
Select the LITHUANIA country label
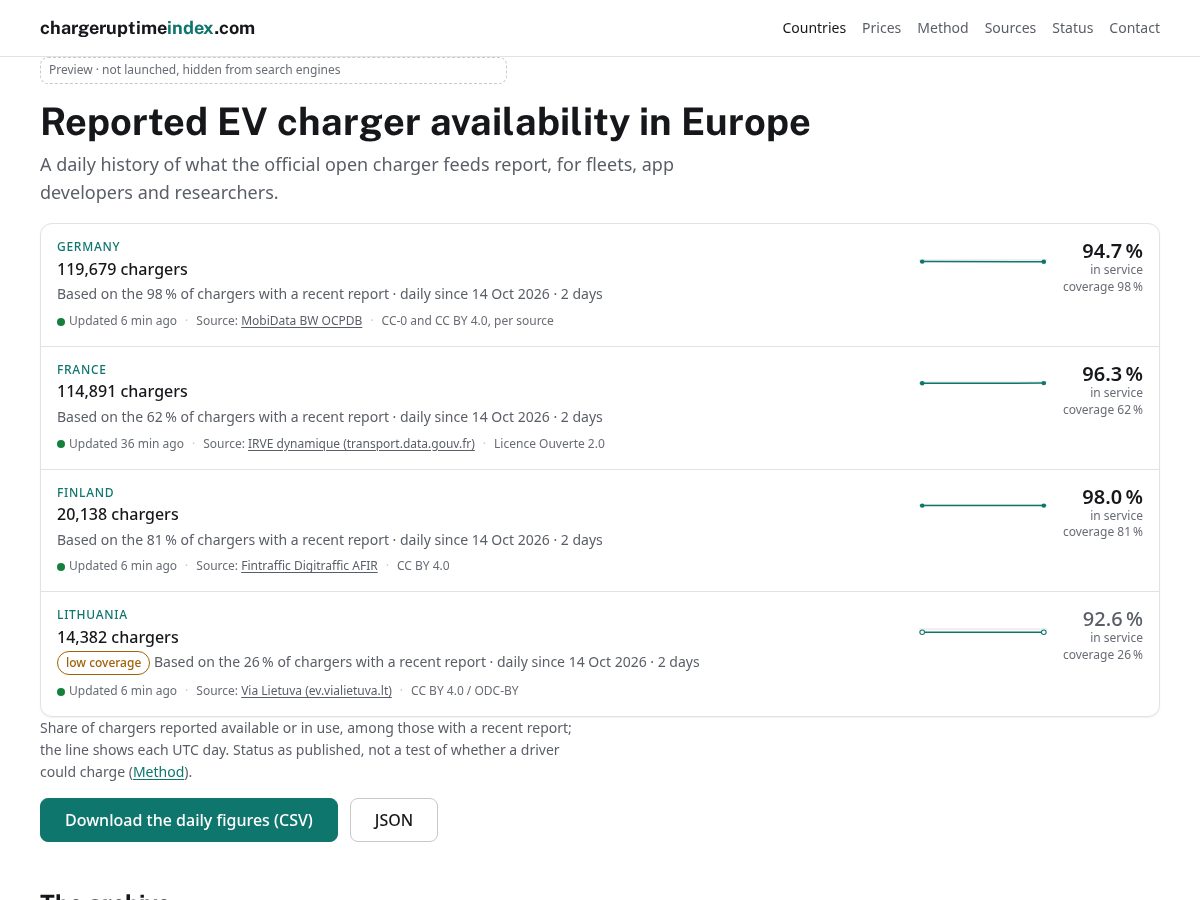point(92,615)
